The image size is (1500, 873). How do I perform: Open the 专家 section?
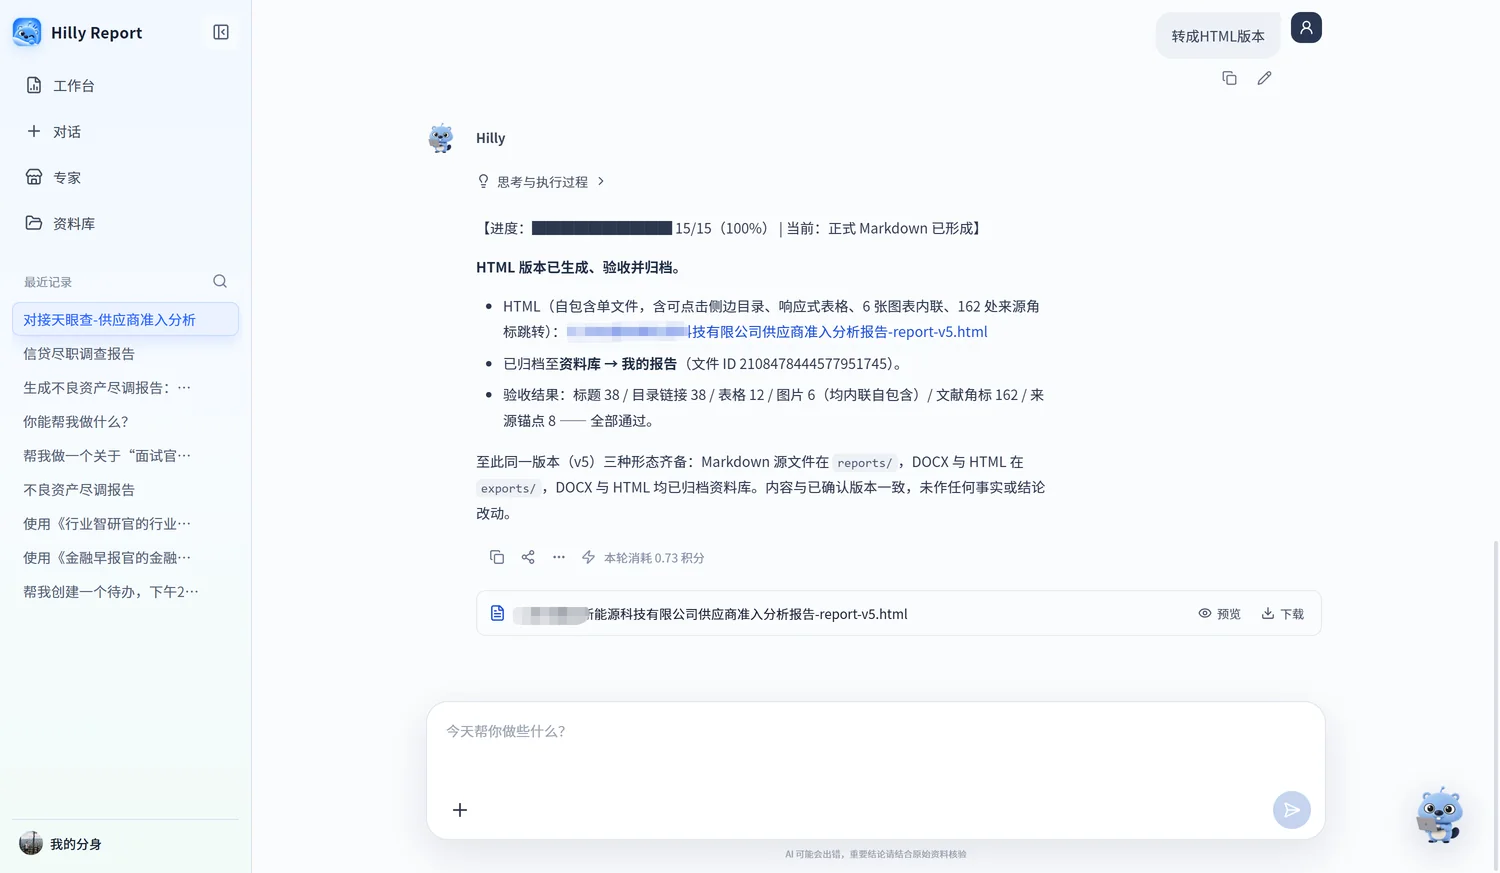[x=125, y=177]
